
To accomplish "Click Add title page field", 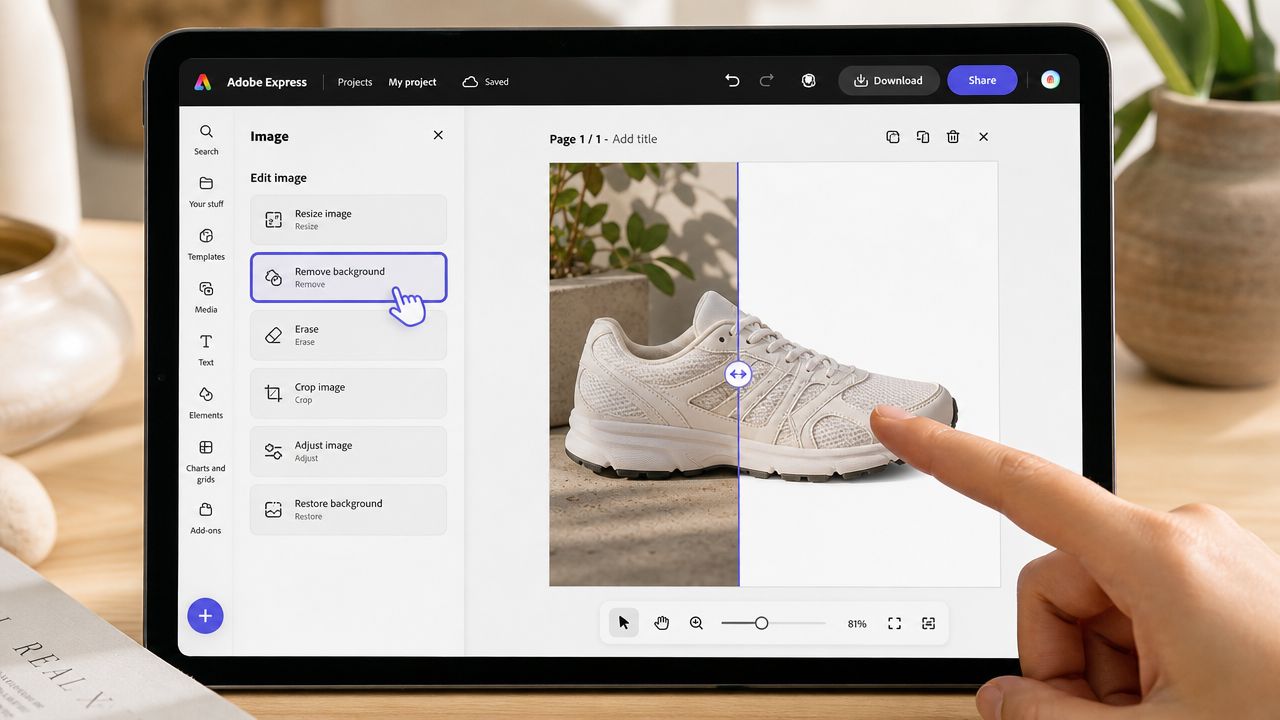I will click(635, 139).
